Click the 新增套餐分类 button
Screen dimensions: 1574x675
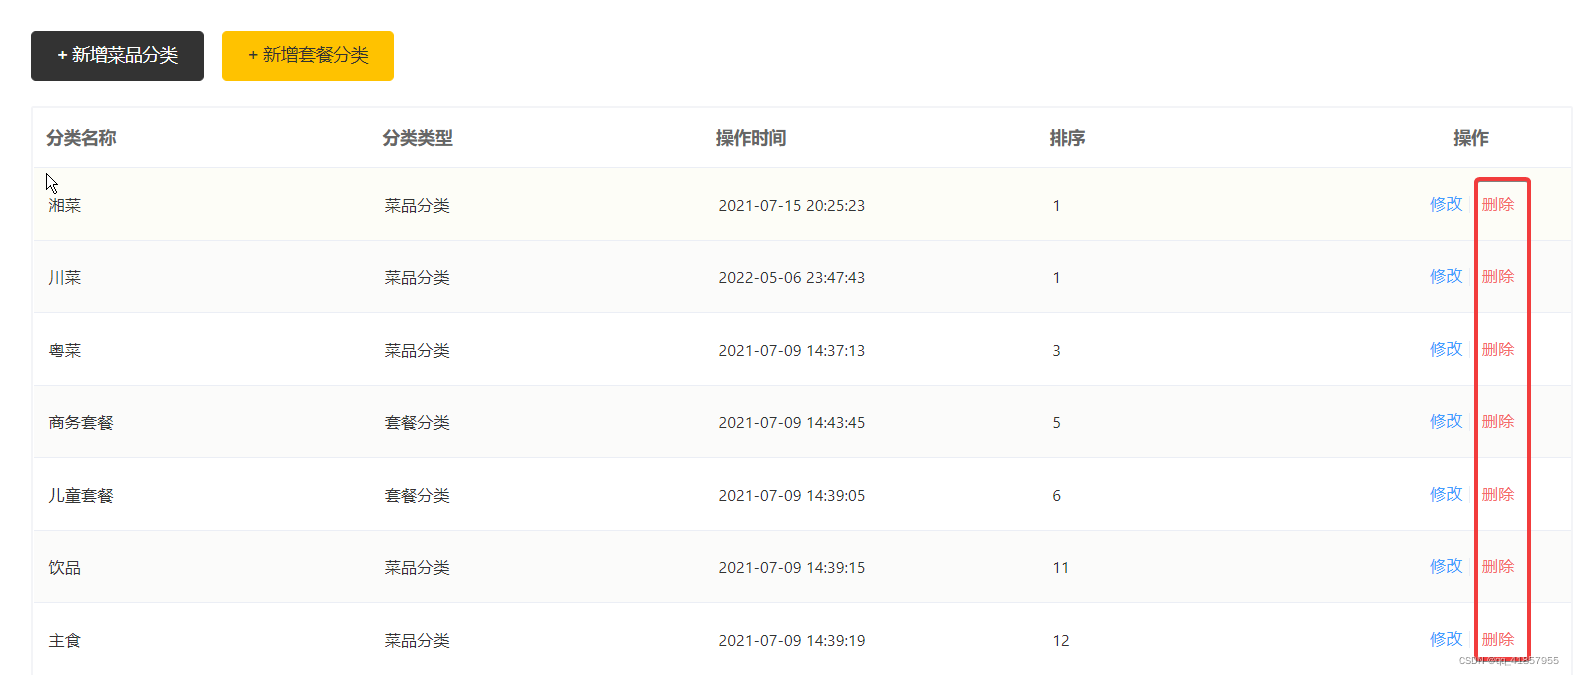(308, 56)
